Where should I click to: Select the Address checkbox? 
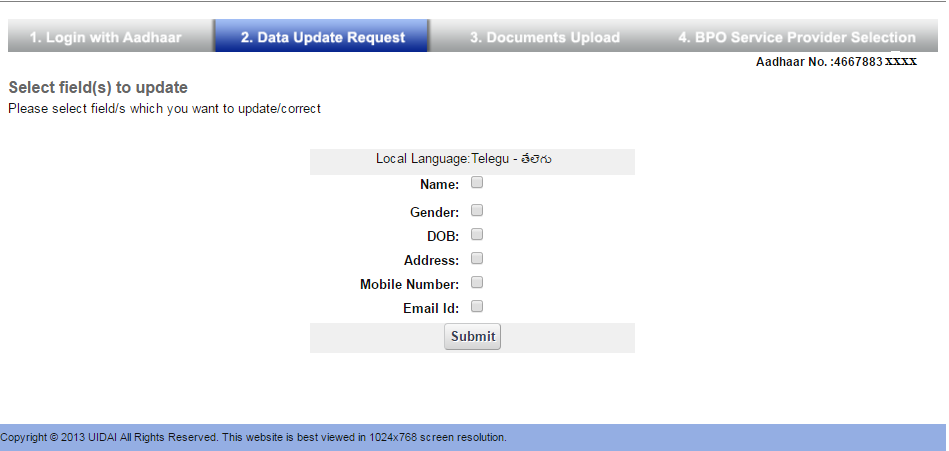click(477, 259)
